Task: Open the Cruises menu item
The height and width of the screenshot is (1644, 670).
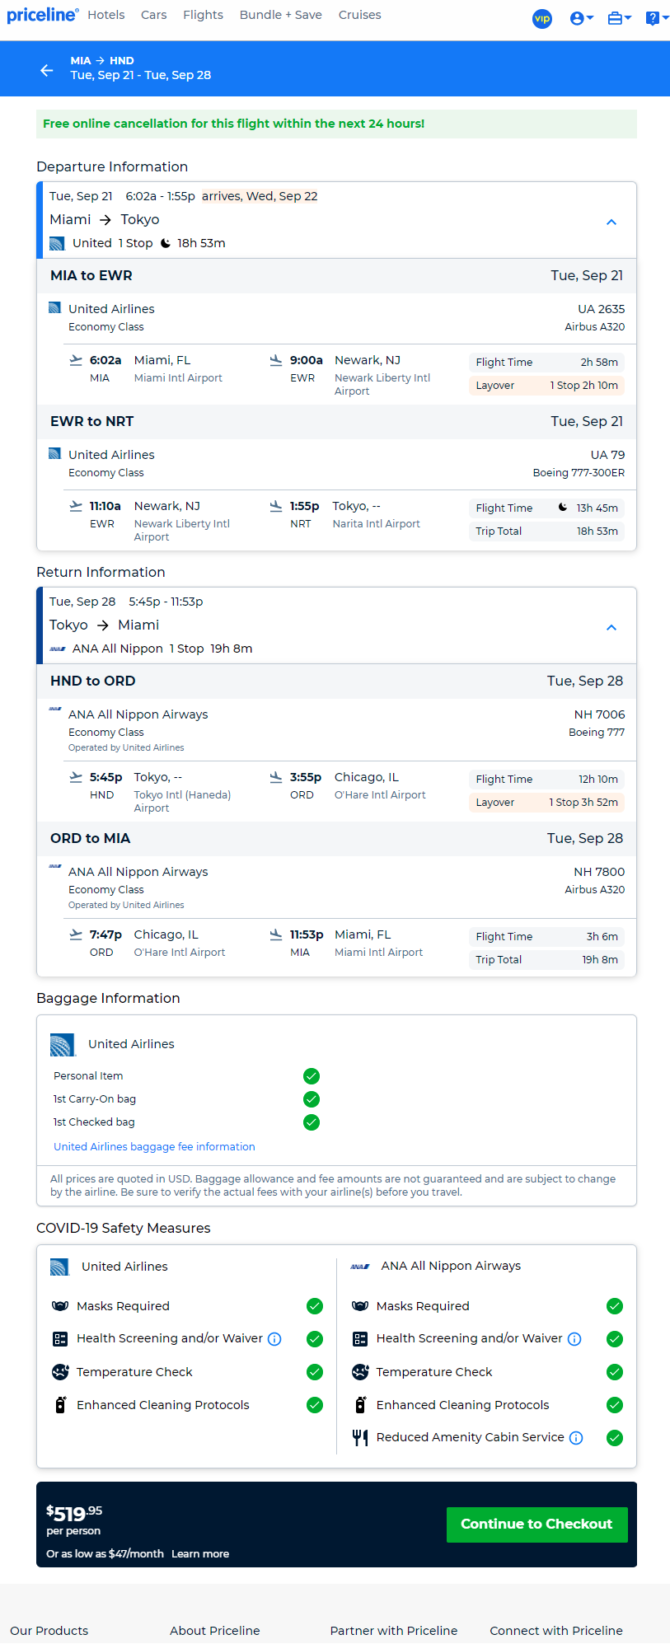Action: pyautogui.click(x=360, y=15)
